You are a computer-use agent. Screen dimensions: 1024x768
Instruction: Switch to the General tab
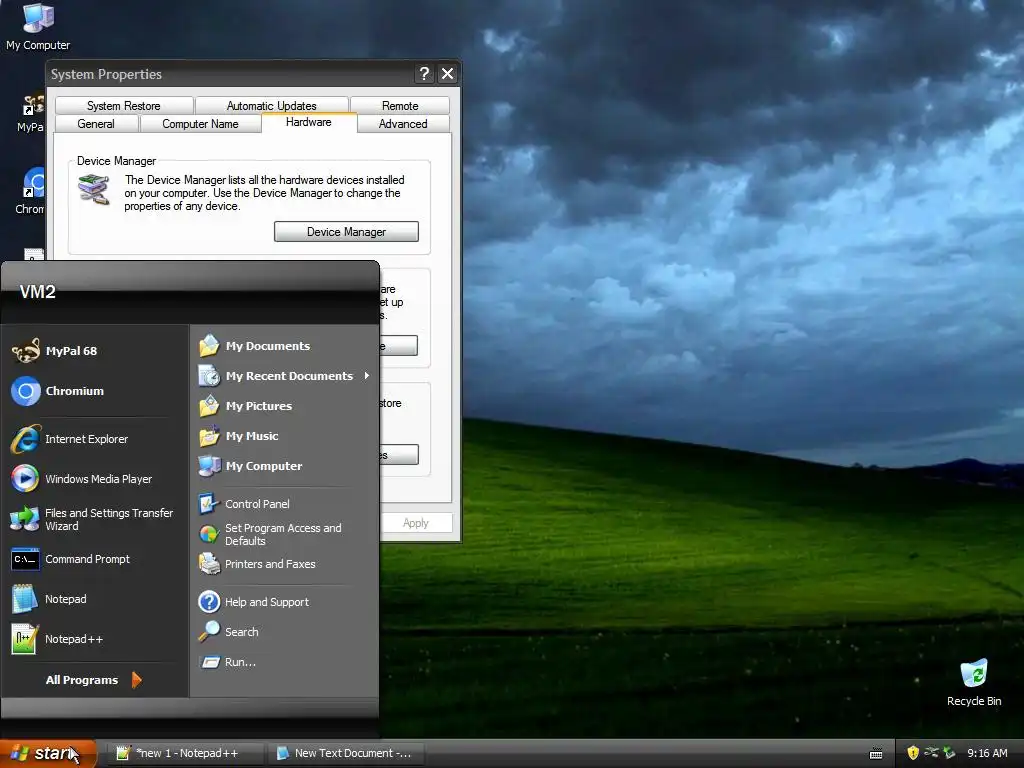pyautogui.click(x=96, y=123)
